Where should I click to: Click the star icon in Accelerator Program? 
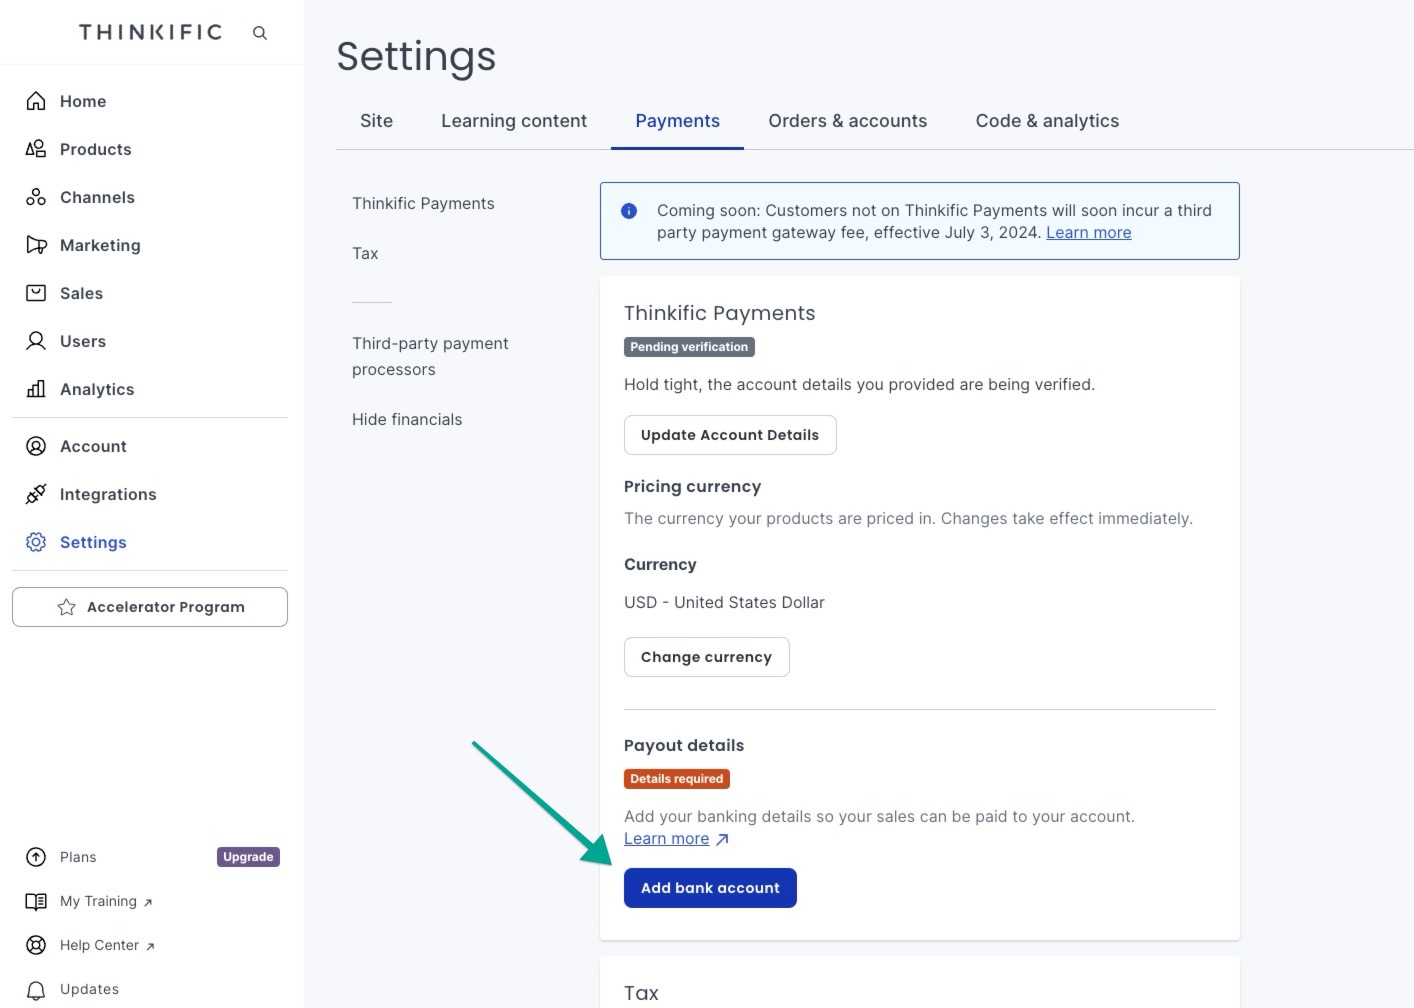[67, 607]
